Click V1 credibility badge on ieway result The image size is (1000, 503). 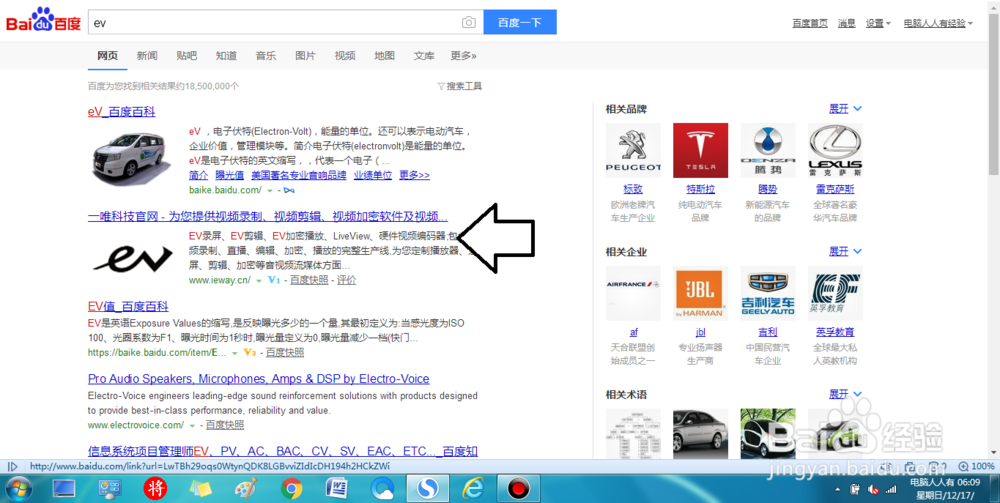point(274,280)
